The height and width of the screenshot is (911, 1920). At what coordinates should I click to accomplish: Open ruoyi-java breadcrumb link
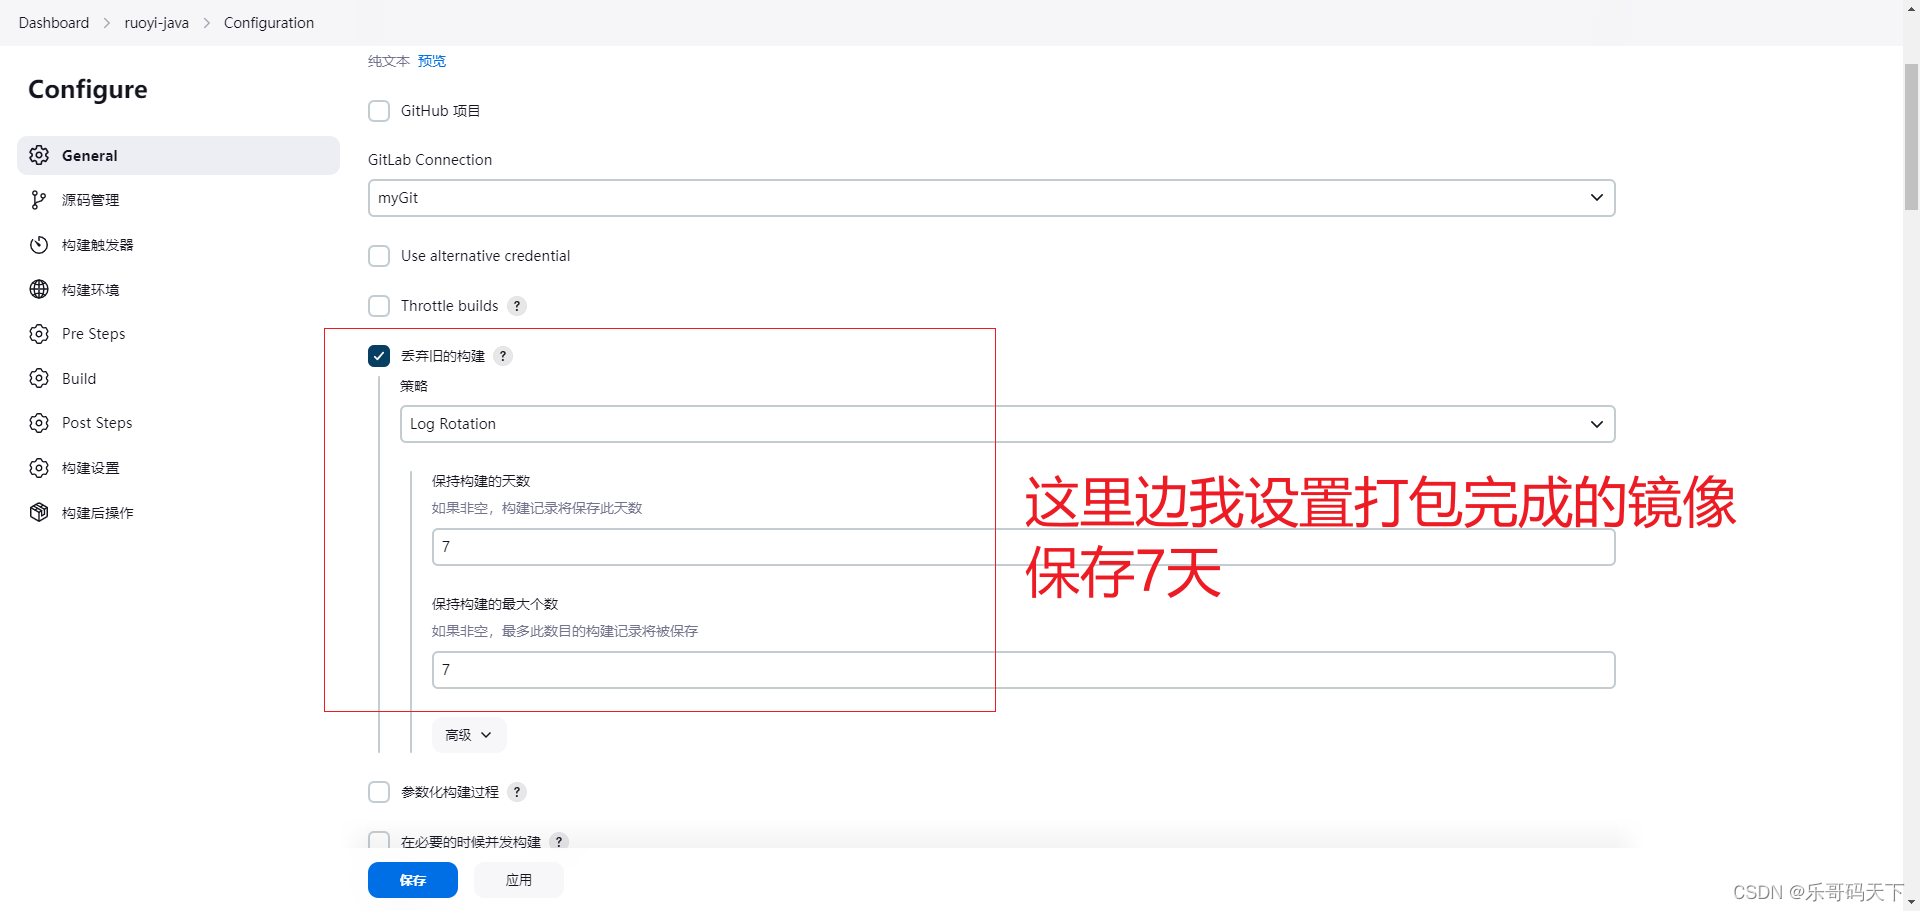156,23
